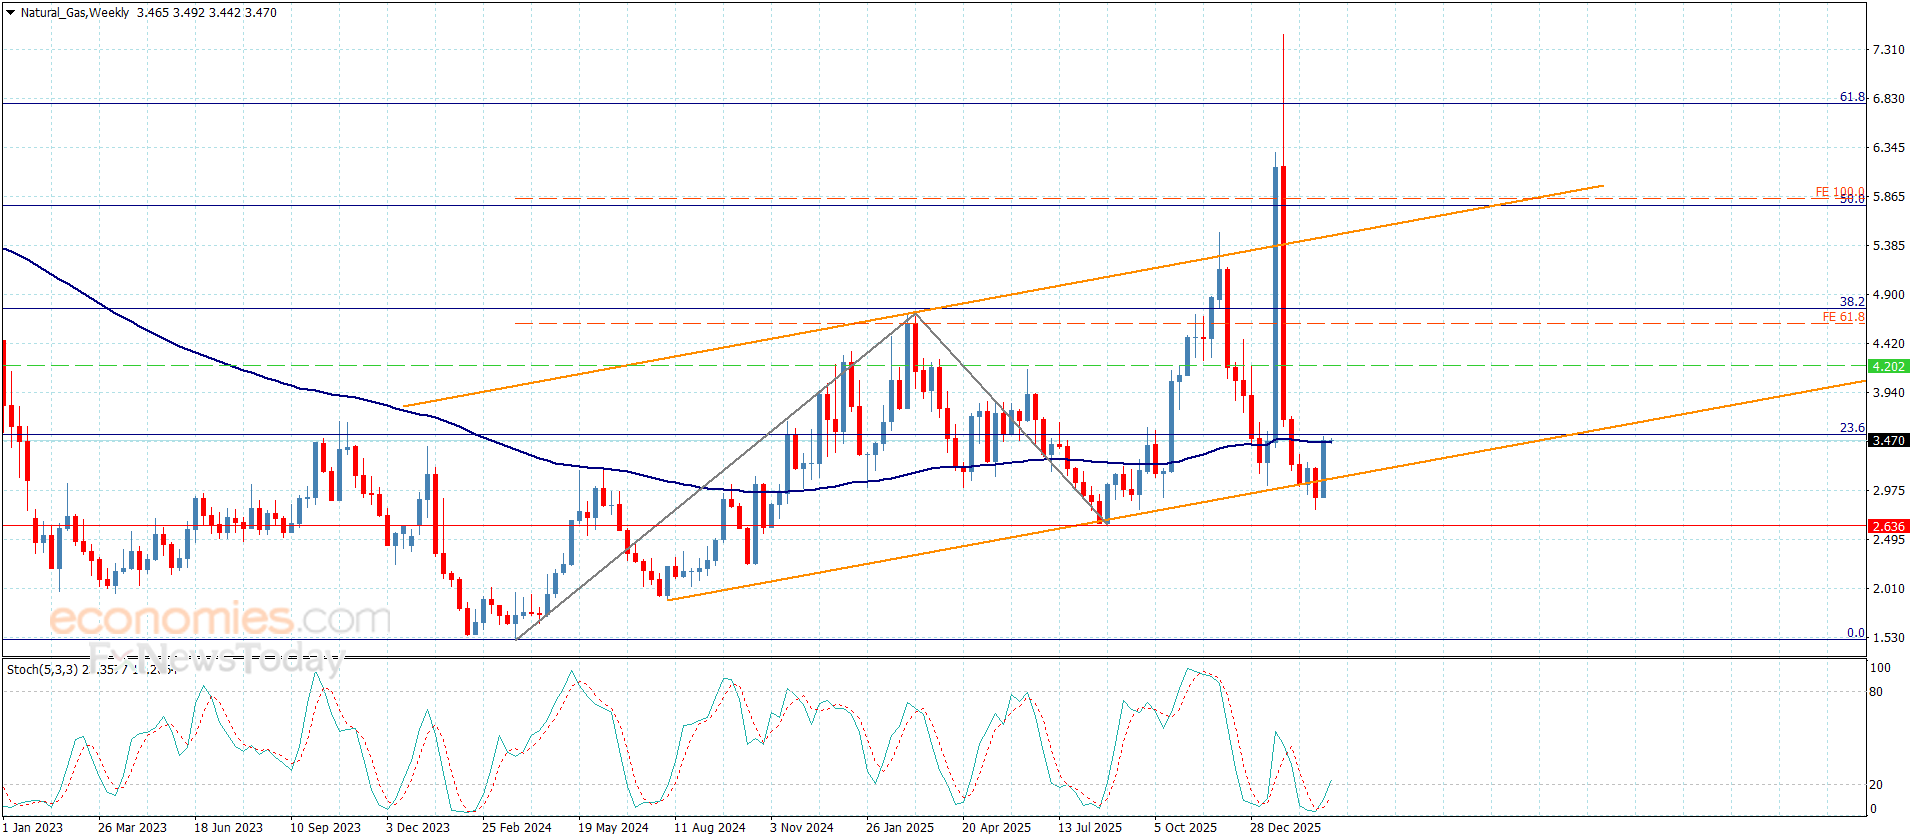Select the 38.2 Fibonacci level label
The width and height of the screenshot is (1916, 840).
point(1852,302)
